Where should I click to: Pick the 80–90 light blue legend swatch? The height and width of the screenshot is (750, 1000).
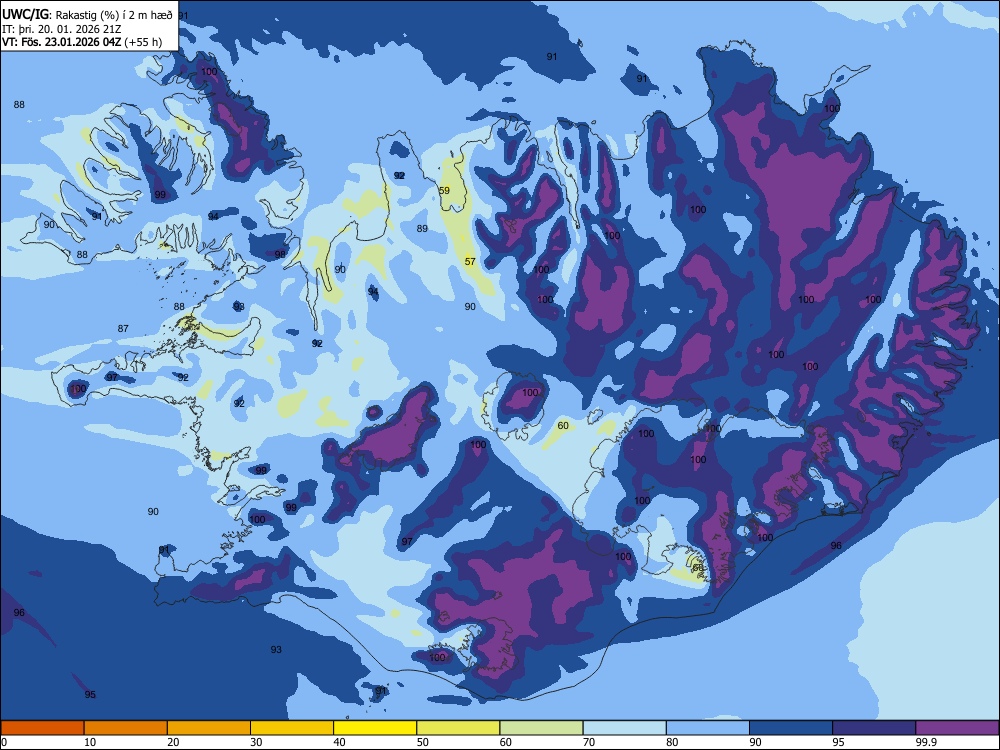point(708,728)
